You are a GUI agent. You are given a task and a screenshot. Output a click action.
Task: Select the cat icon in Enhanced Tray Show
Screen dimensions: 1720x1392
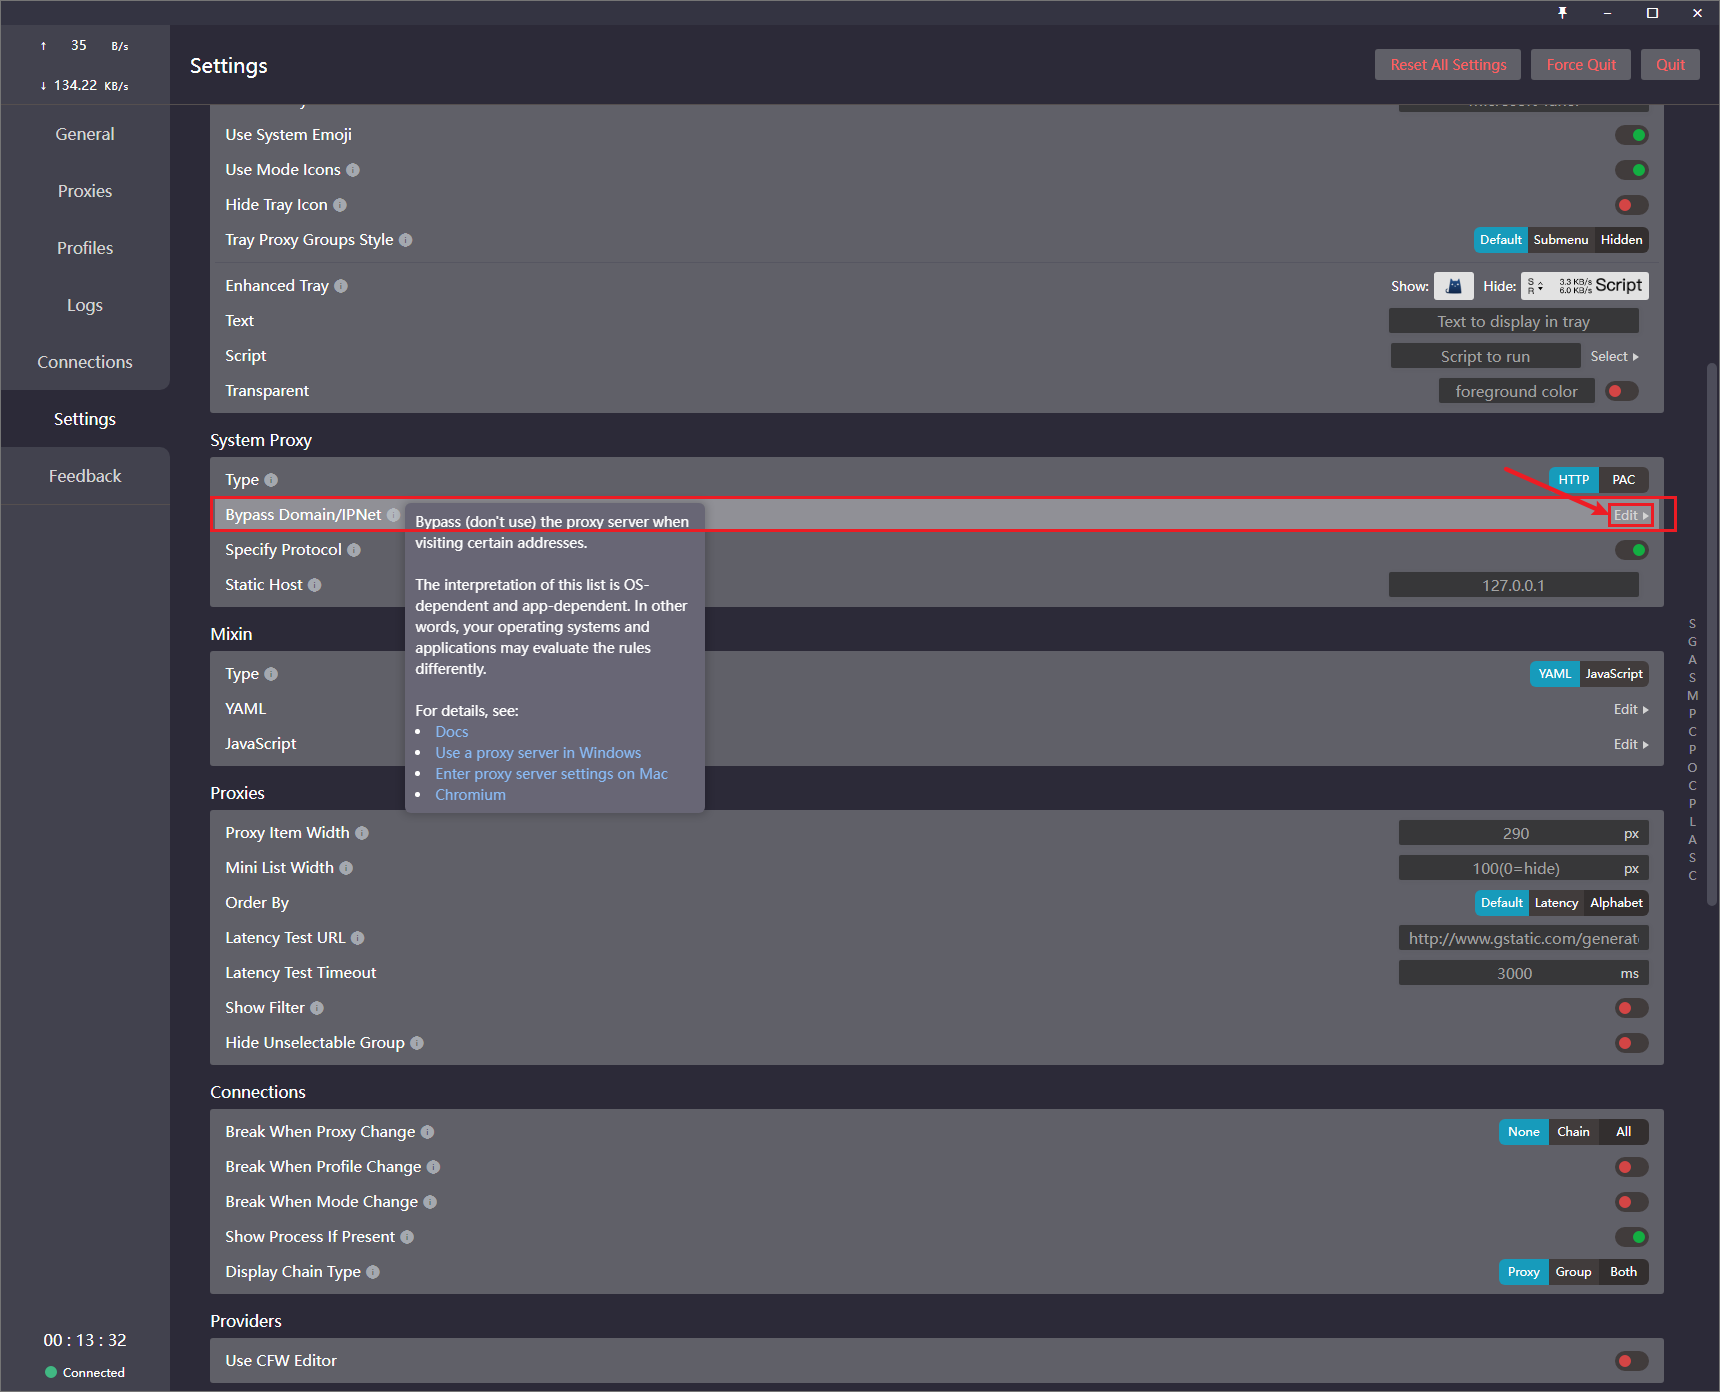(x=1454, y=286)
